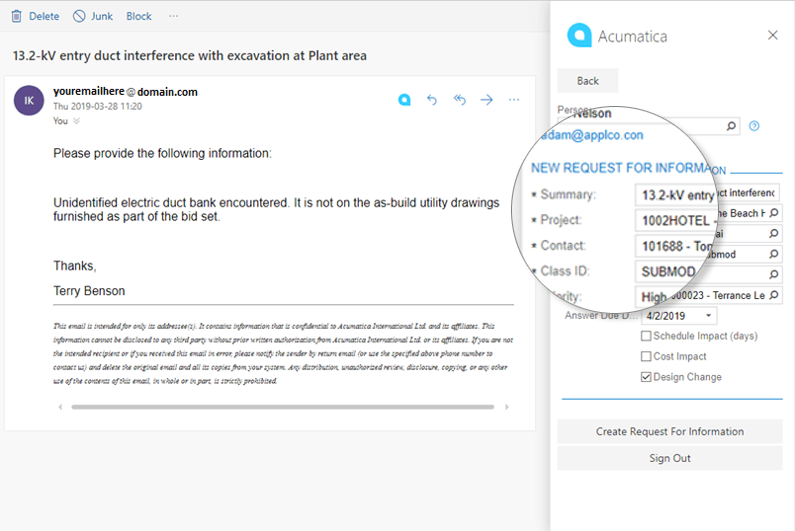795x531 pixels.
Task: Uncheck the Design Change checkbox
Action: tap(646, 377)
